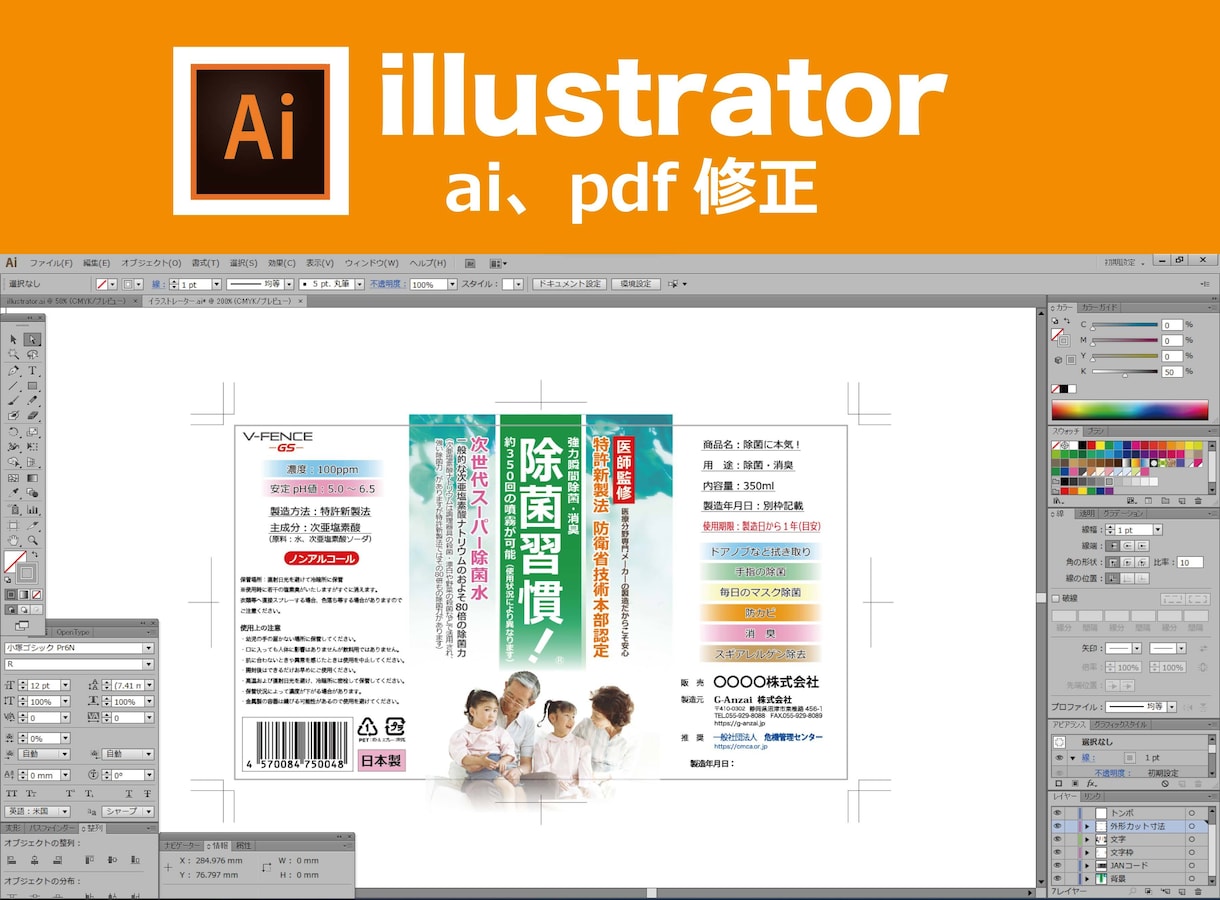Expand the 外形カット寸法 layer
The width and height of the screenshot is (1220, 900).
coord(1087,826)
